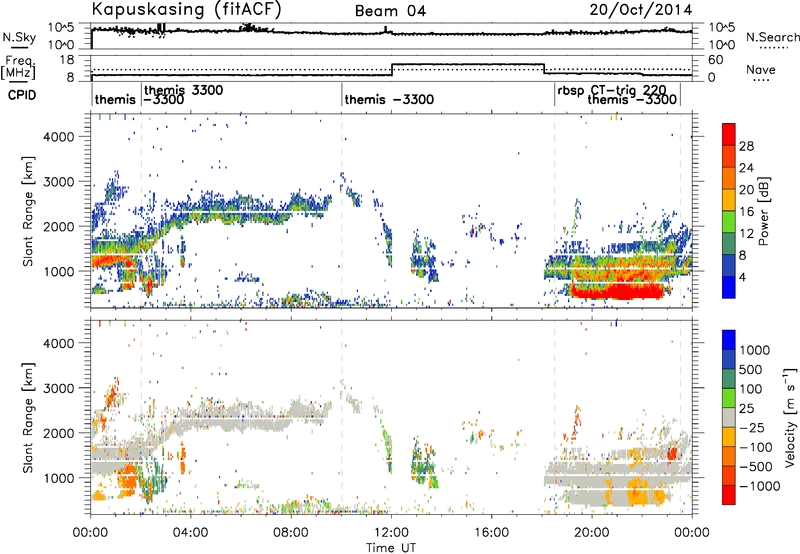Click the top blue swatch of the Velocity bar

pyautogui.click(x=729, y=340)
